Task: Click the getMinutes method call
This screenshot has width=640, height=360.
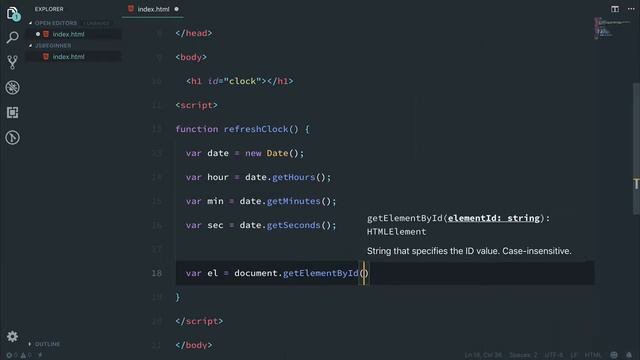Action: pos(293,201)
